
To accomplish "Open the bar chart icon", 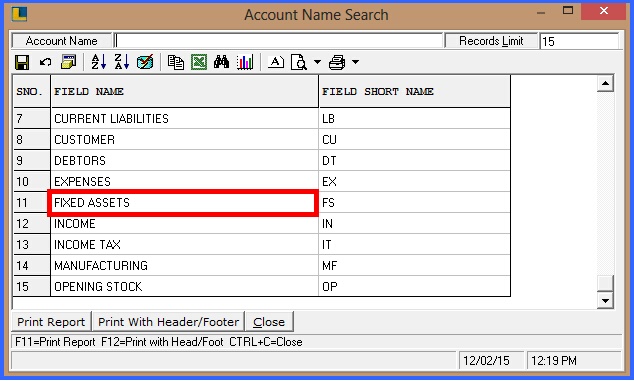I will click(x=245, y=62).
